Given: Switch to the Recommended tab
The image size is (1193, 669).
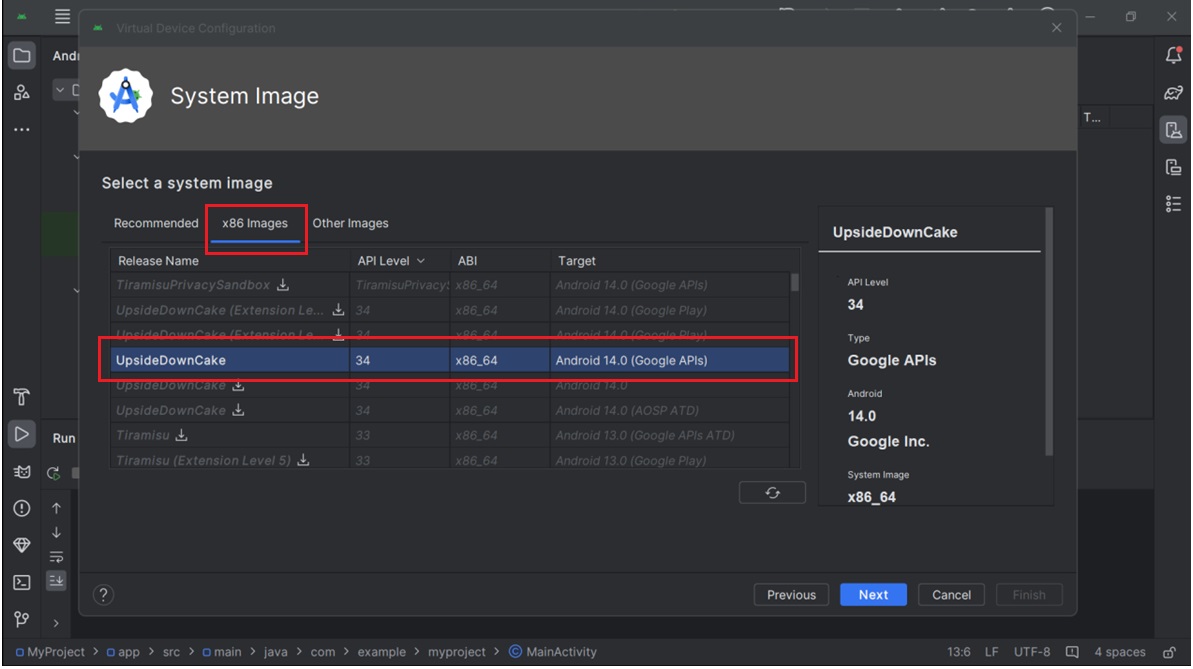Looking at the screenshot, I should click(x=156, y=223).
